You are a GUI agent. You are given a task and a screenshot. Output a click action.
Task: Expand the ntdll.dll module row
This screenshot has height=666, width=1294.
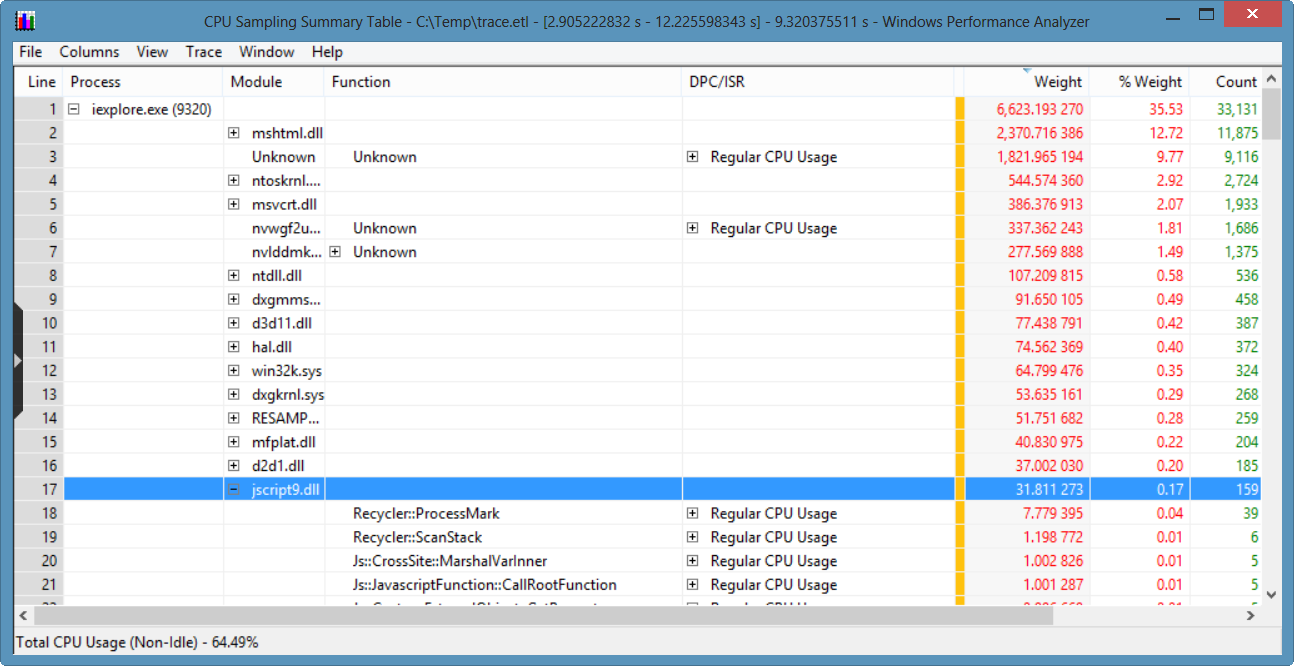click(234, 276)
